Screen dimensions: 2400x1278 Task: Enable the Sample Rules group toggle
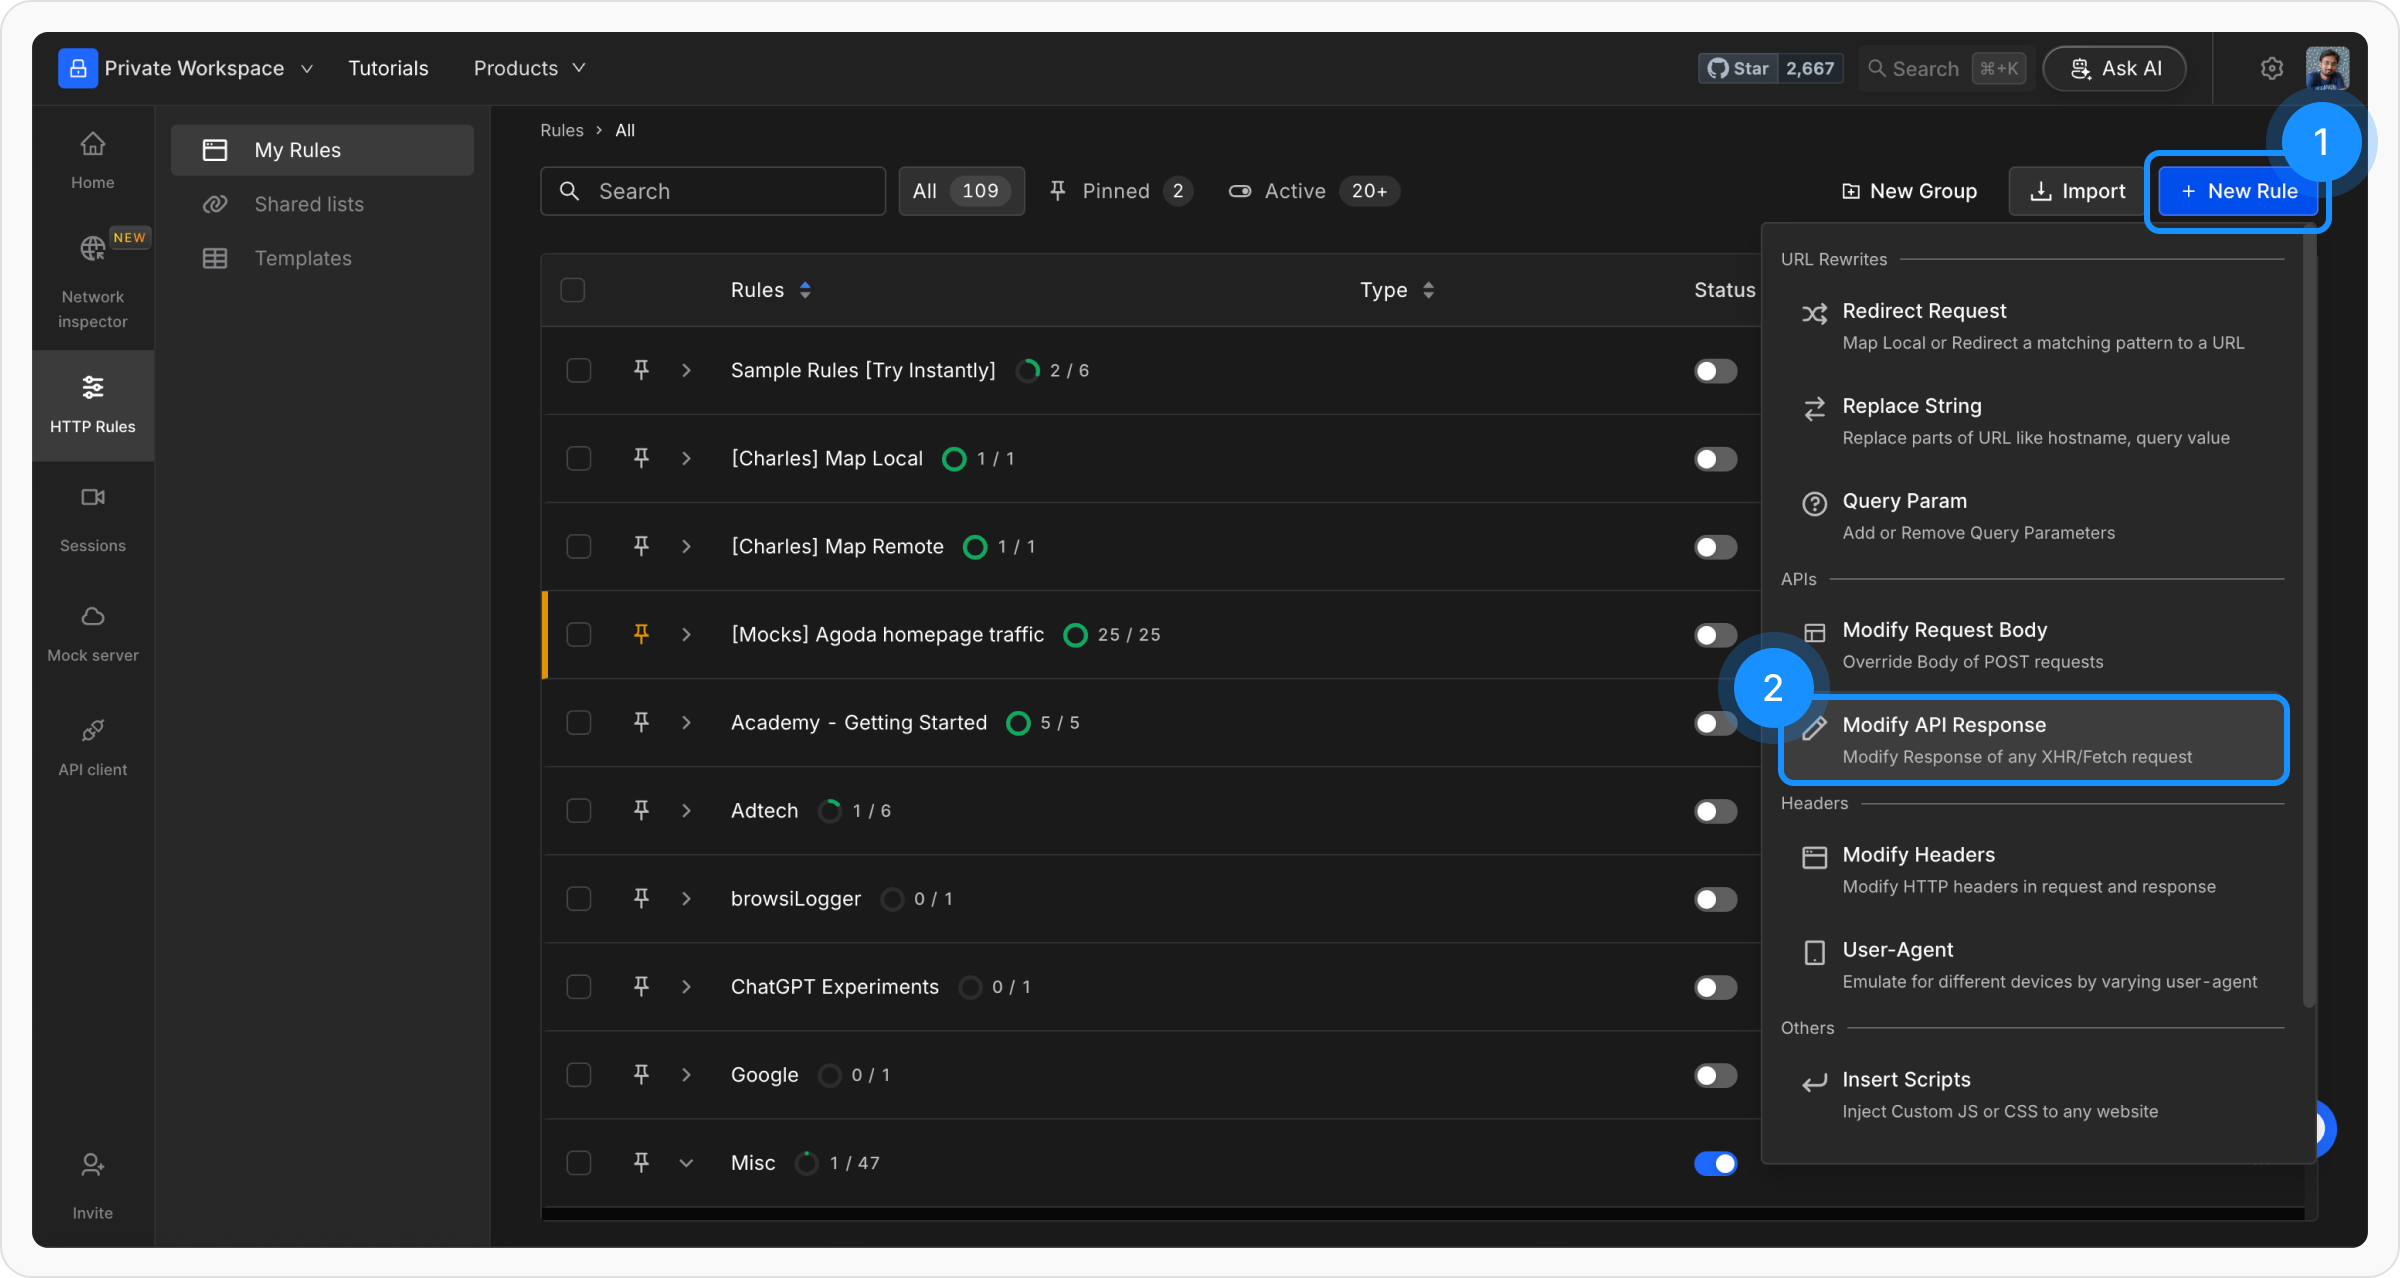(x=1715, y=371)
